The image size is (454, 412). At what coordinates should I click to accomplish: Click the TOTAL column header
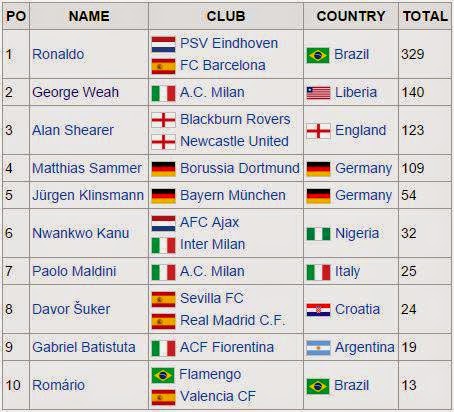425,16
